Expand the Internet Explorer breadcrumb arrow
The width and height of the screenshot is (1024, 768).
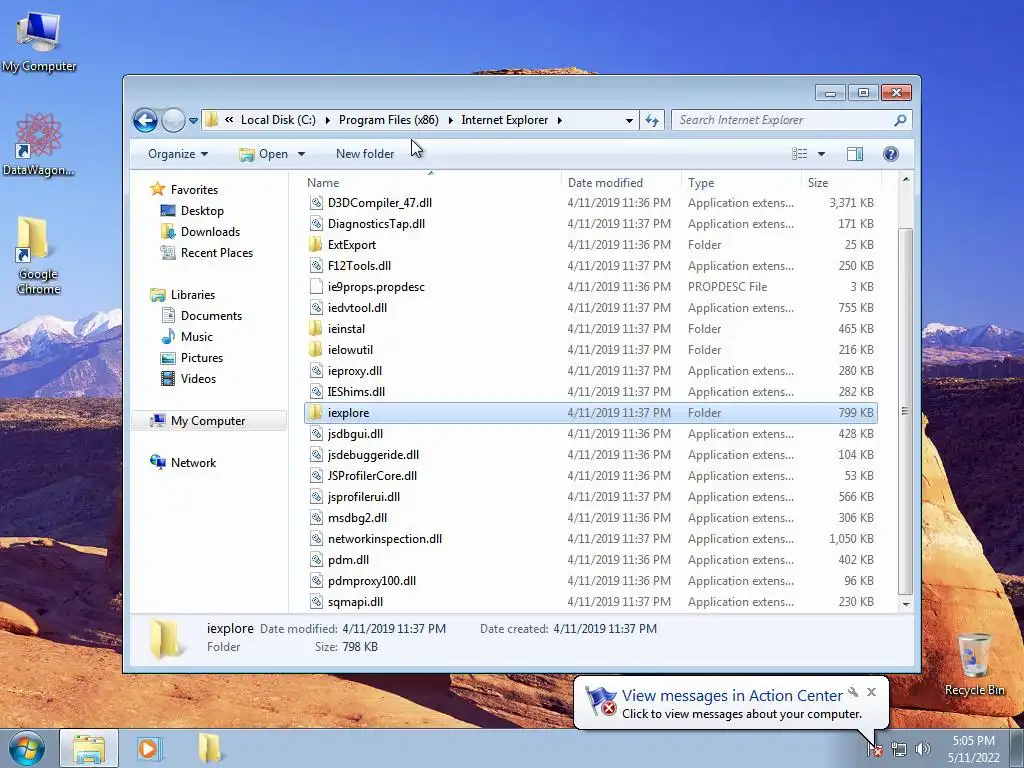tap(560, 120)
